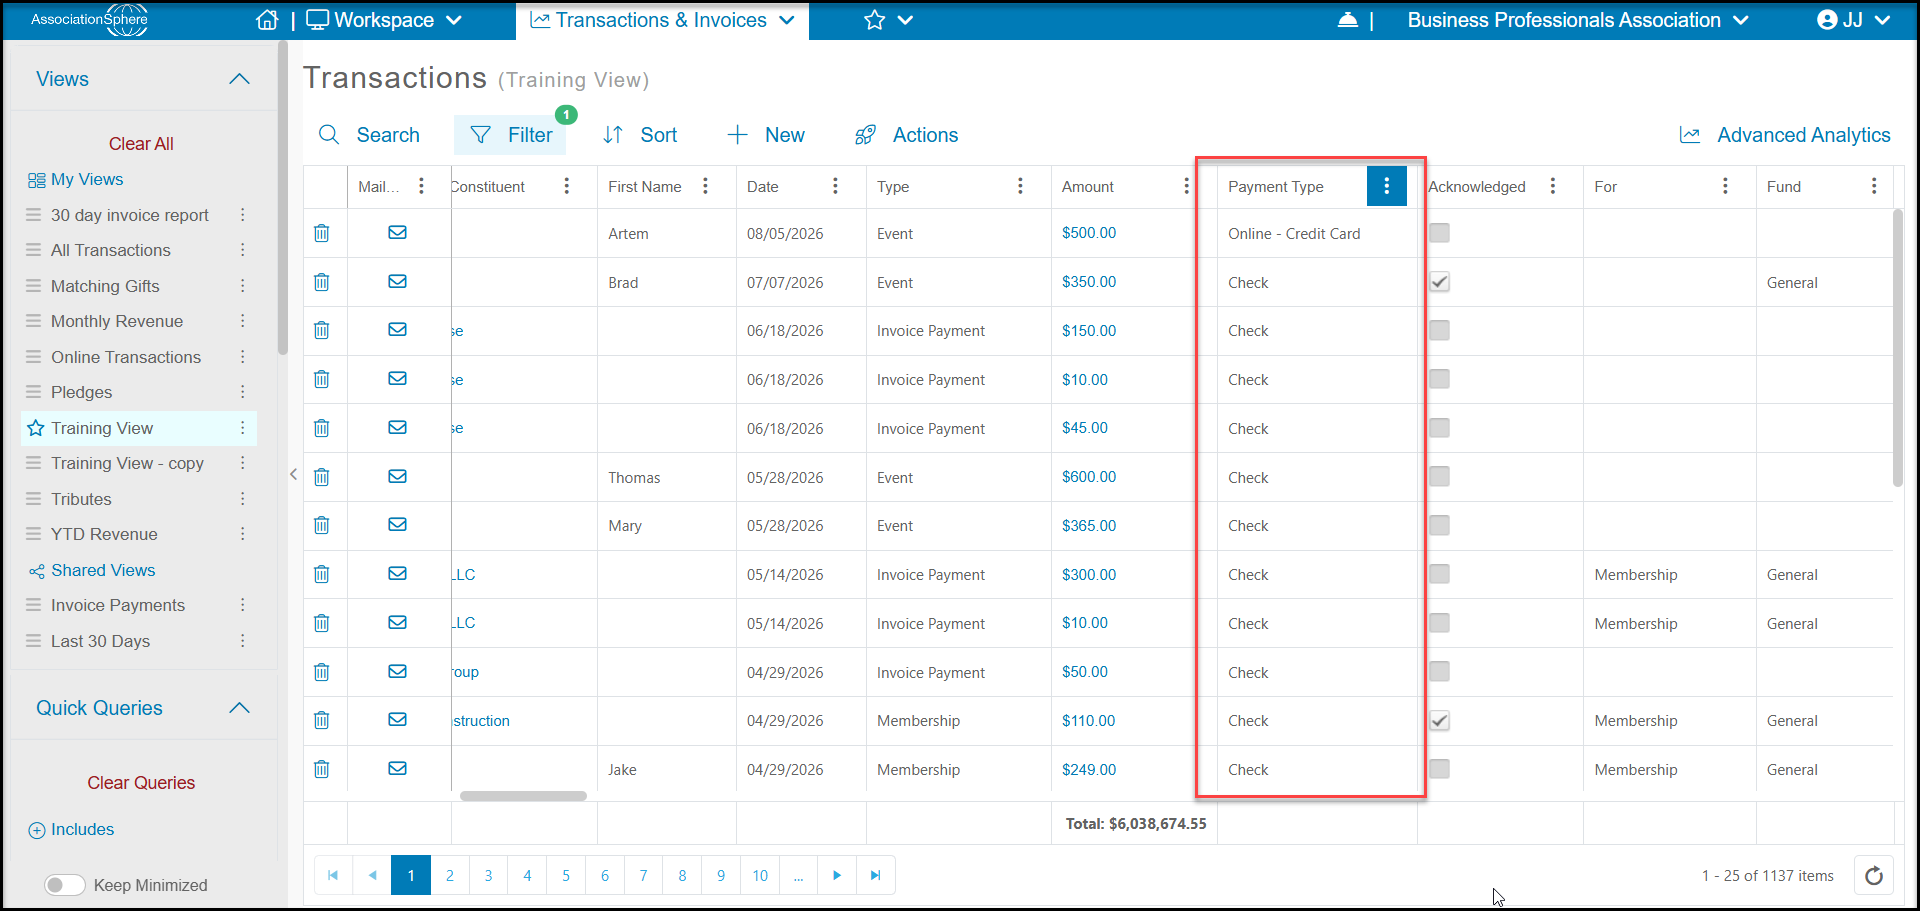Click the Filter button

click(511, 135)
